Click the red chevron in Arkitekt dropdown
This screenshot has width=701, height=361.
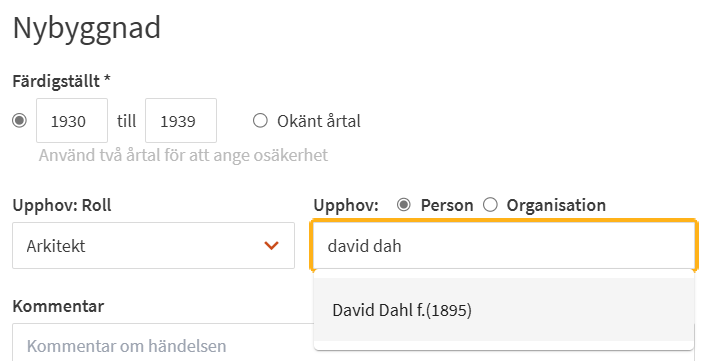(x=271, y=246)
